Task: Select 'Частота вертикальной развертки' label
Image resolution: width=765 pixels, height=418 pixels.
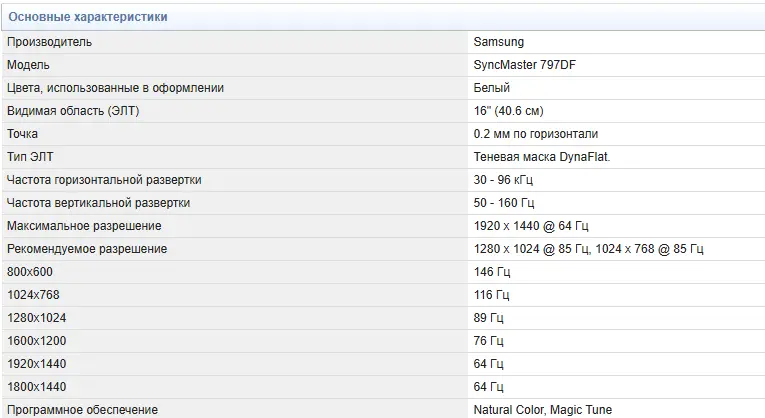Action: (x=99, y=203)
